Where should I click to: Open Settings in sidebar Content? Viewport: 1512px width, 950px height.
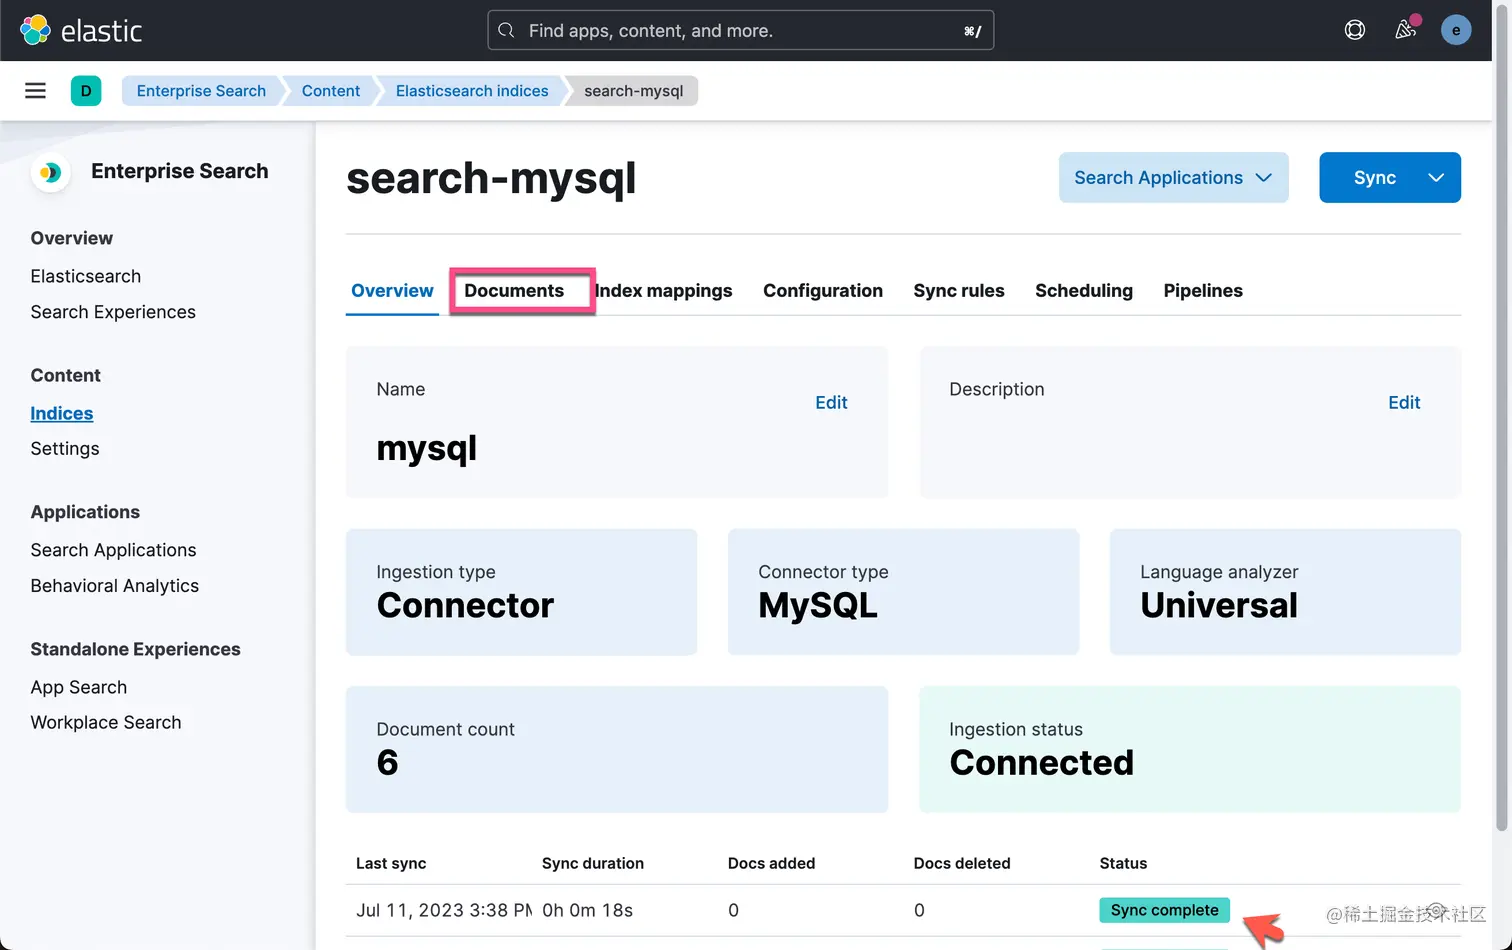[65, 449]
